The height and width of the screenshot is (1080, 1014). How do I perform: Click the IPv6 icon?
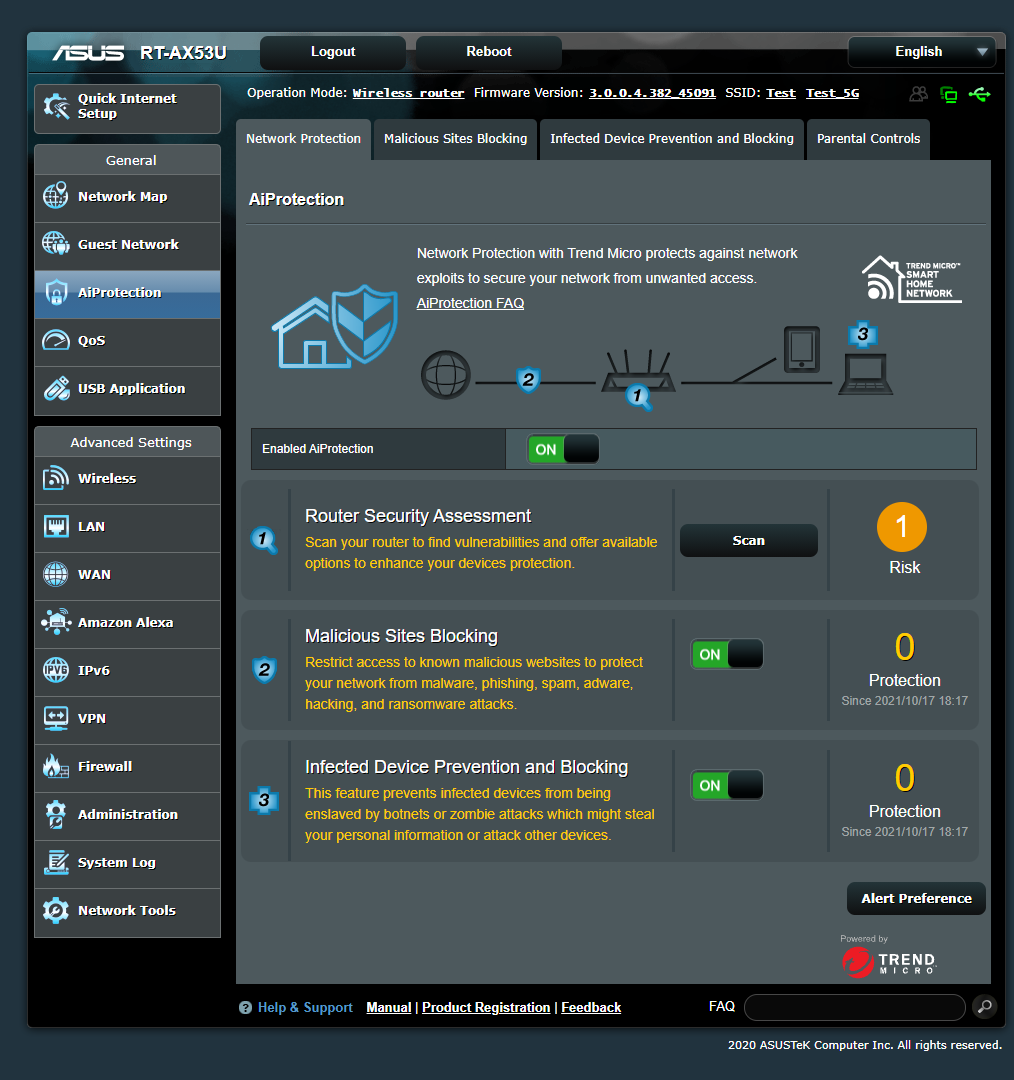pos(56,670)
